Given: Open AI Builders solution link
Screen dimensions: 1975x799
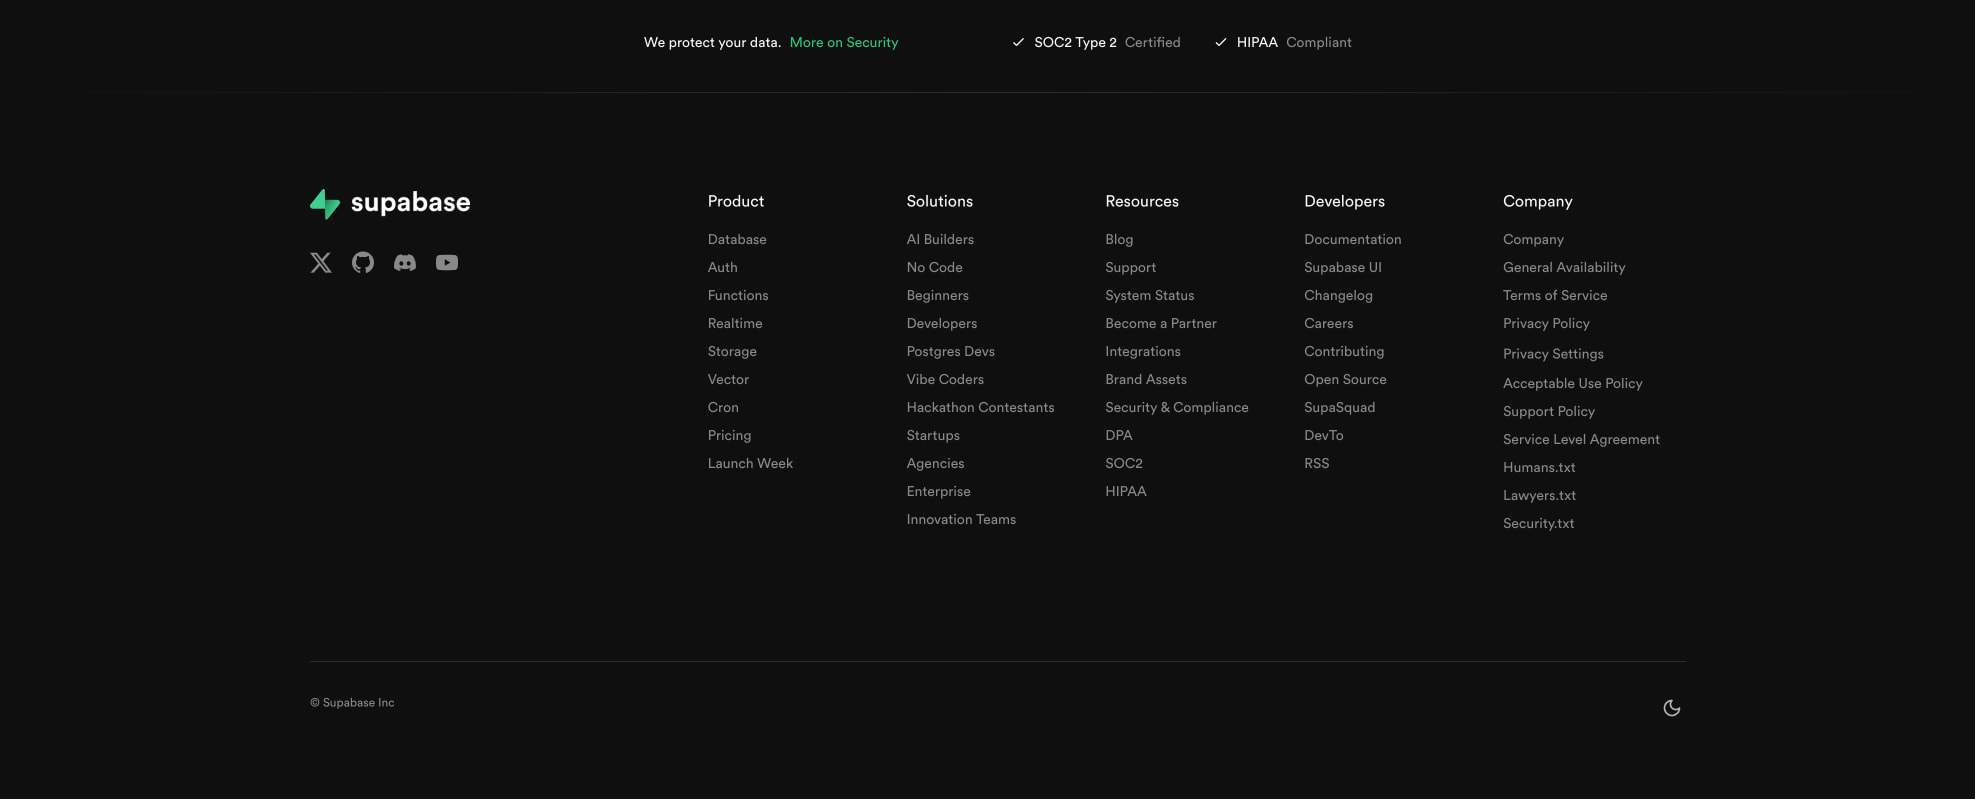Looking at the screenshot, I should (940, 239).
